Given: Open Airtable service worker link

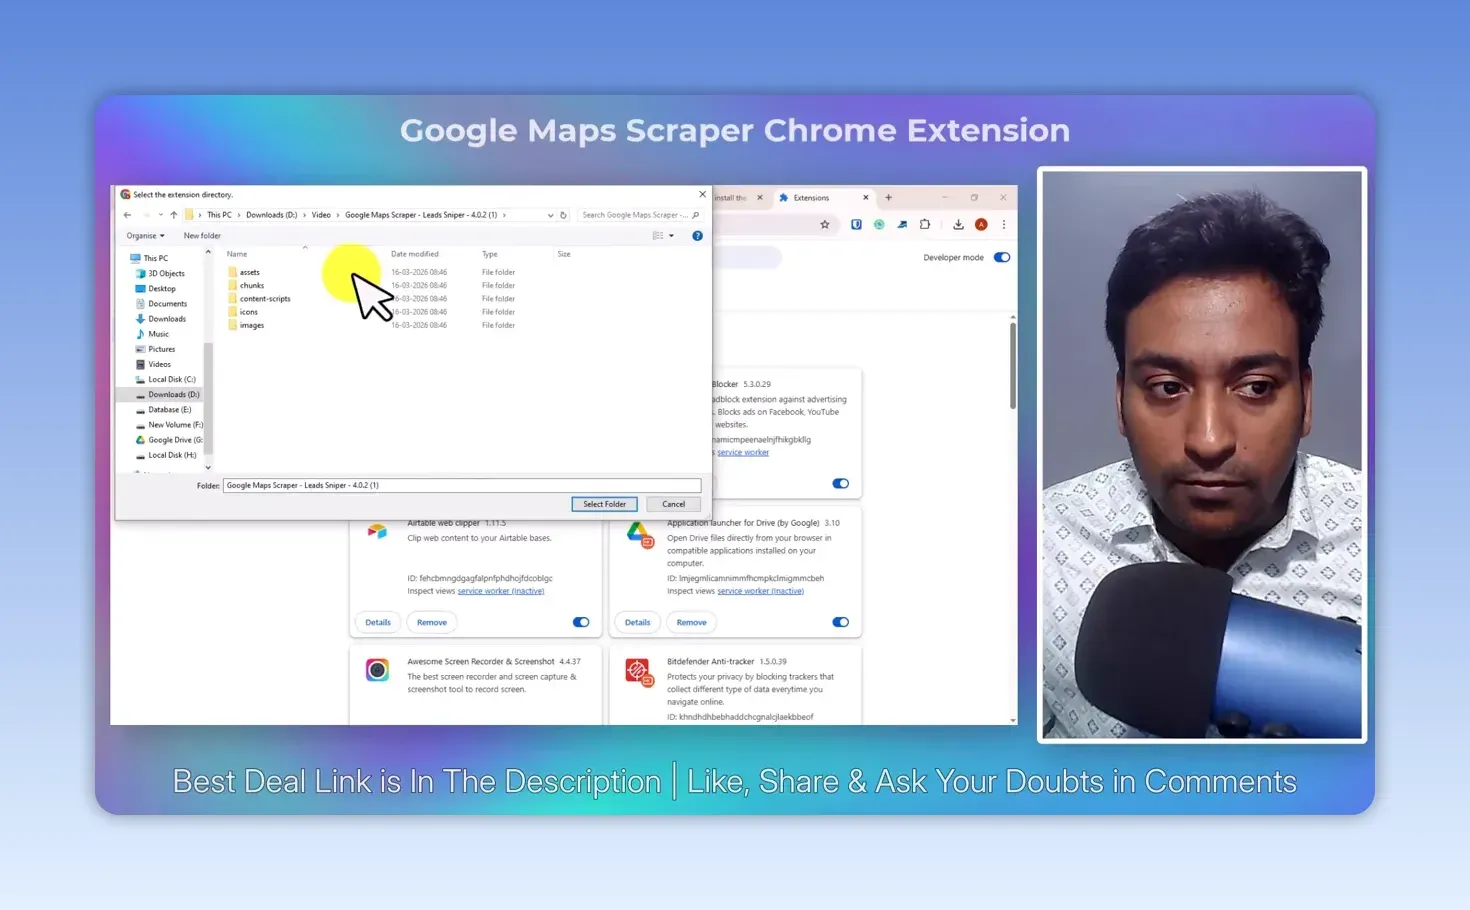Looking at the screenshot, I should [x=501, y=591].
